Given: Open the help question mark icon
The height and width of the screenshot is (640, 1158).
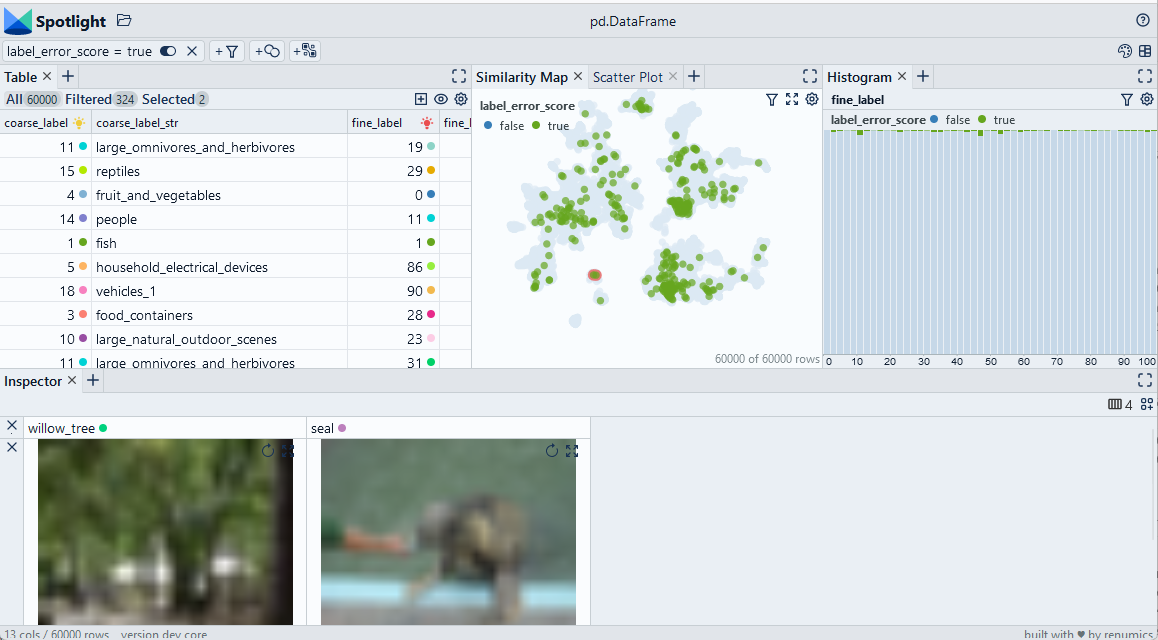Looking at the screenshot, I should [1142, 21].
